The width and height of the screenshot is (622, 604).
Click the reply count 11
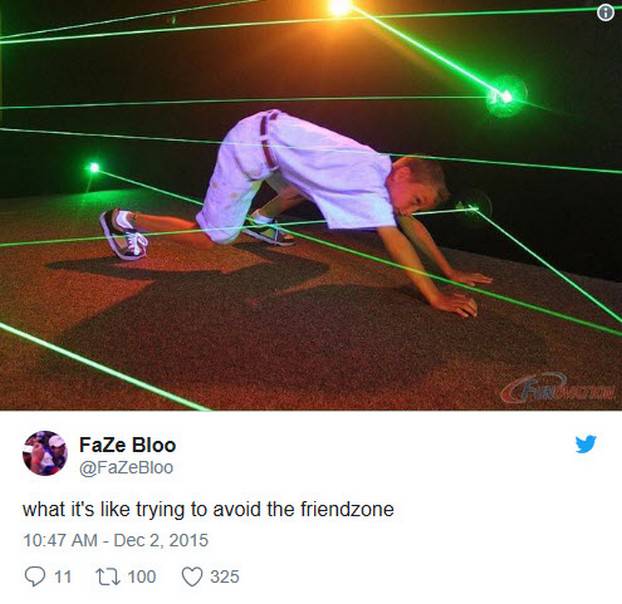tap(63, 577)
